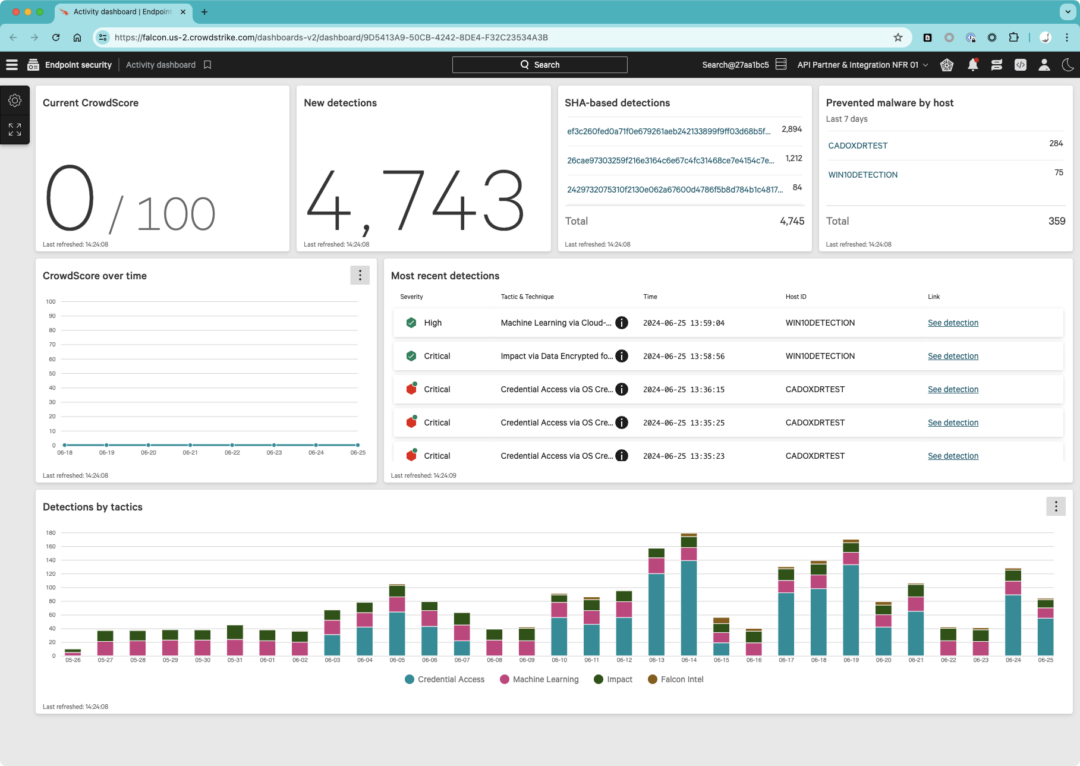Bookmark the Activity dashboard page
1080x766 pixels.
pos(207,65)
